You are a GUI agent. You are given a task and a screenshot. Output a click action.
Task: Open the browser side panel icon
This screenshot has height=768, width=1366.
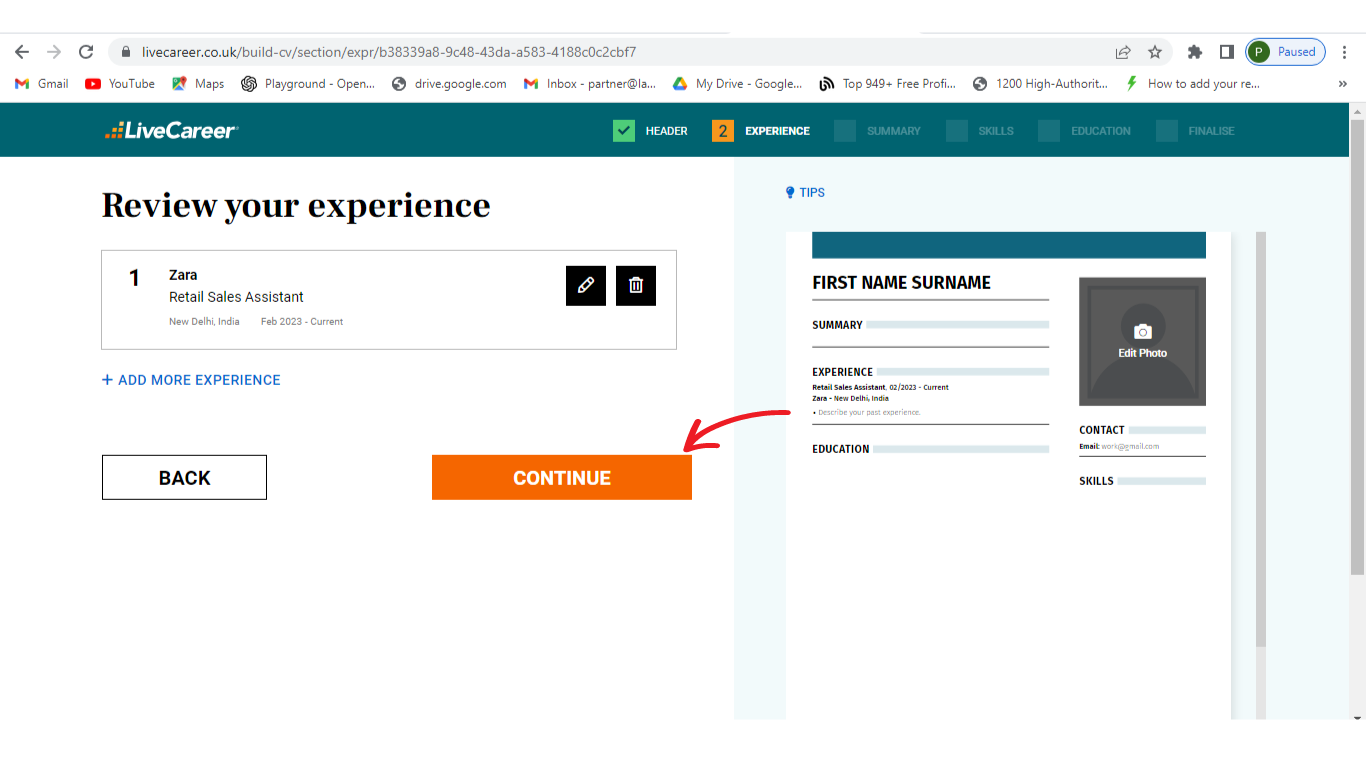[1226, 52]
